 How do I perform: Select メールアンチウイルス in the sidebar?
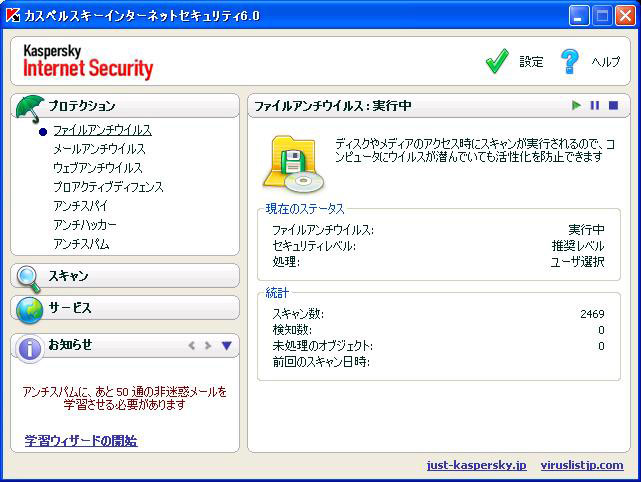[99, 149]
